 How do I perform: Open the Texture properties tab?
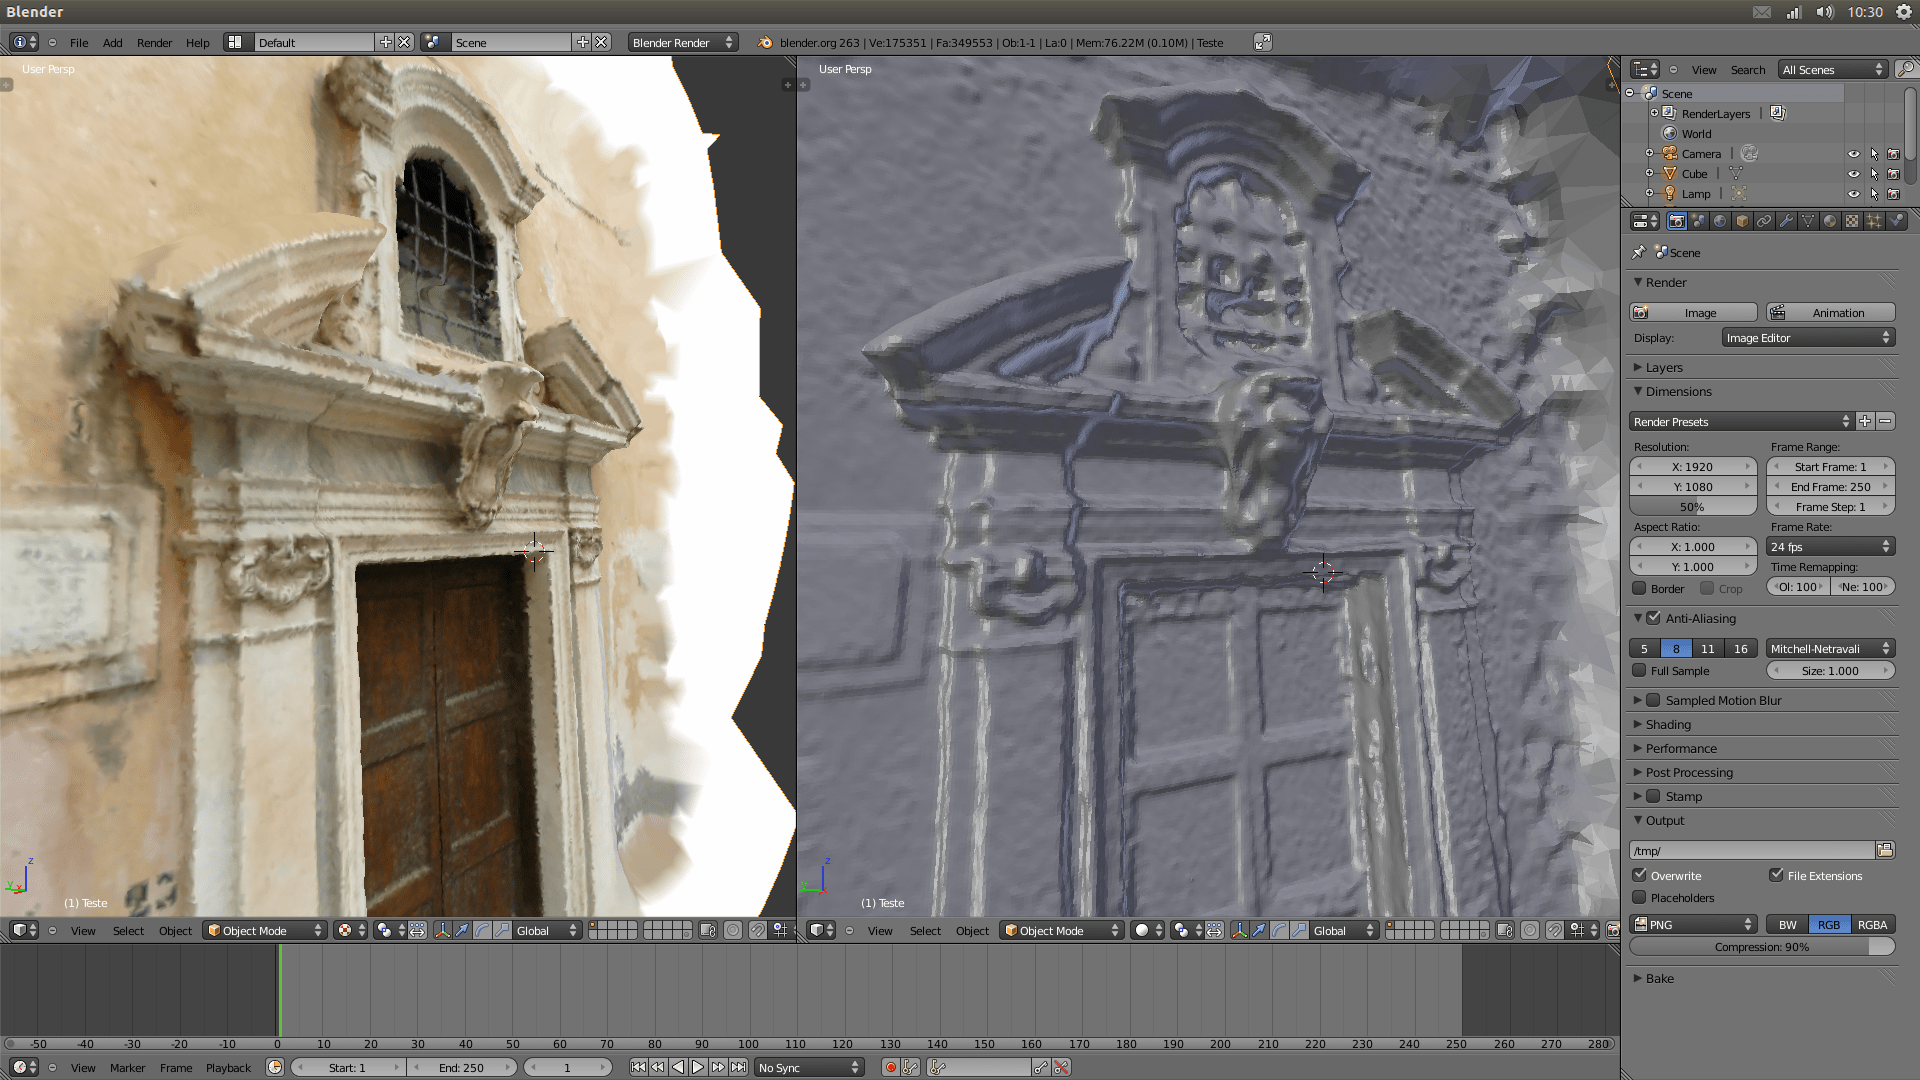point(1852,221)
